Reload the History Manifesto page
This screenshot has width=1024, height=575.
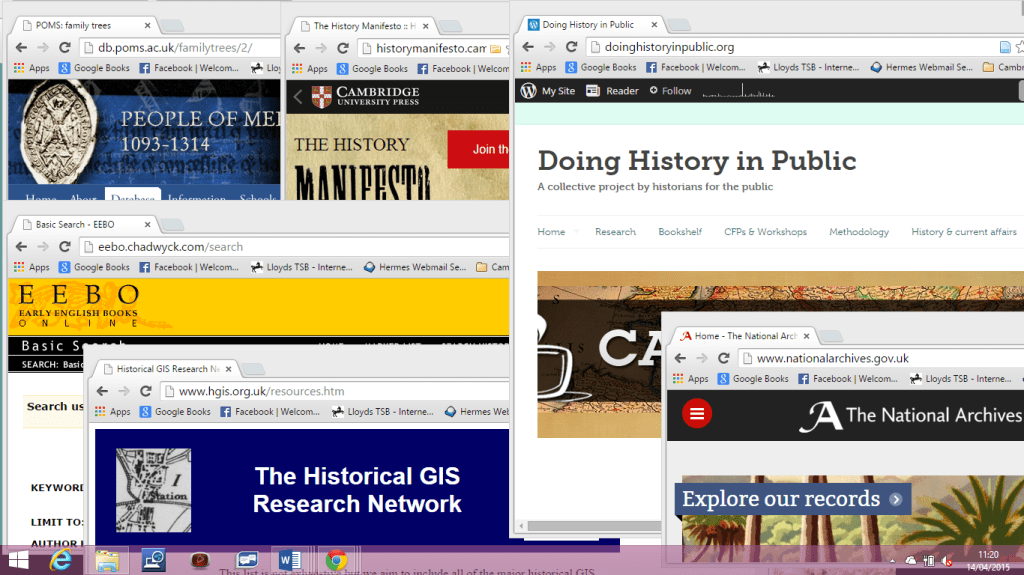[343, 48]
